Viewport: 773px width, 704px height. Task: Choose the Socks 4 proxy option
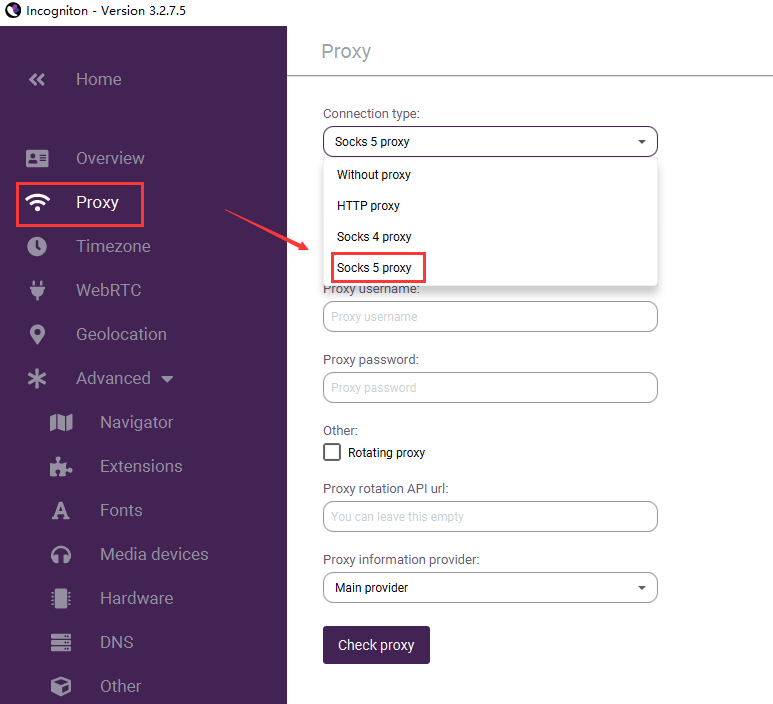pyautogui.click(x=374, y=237)
